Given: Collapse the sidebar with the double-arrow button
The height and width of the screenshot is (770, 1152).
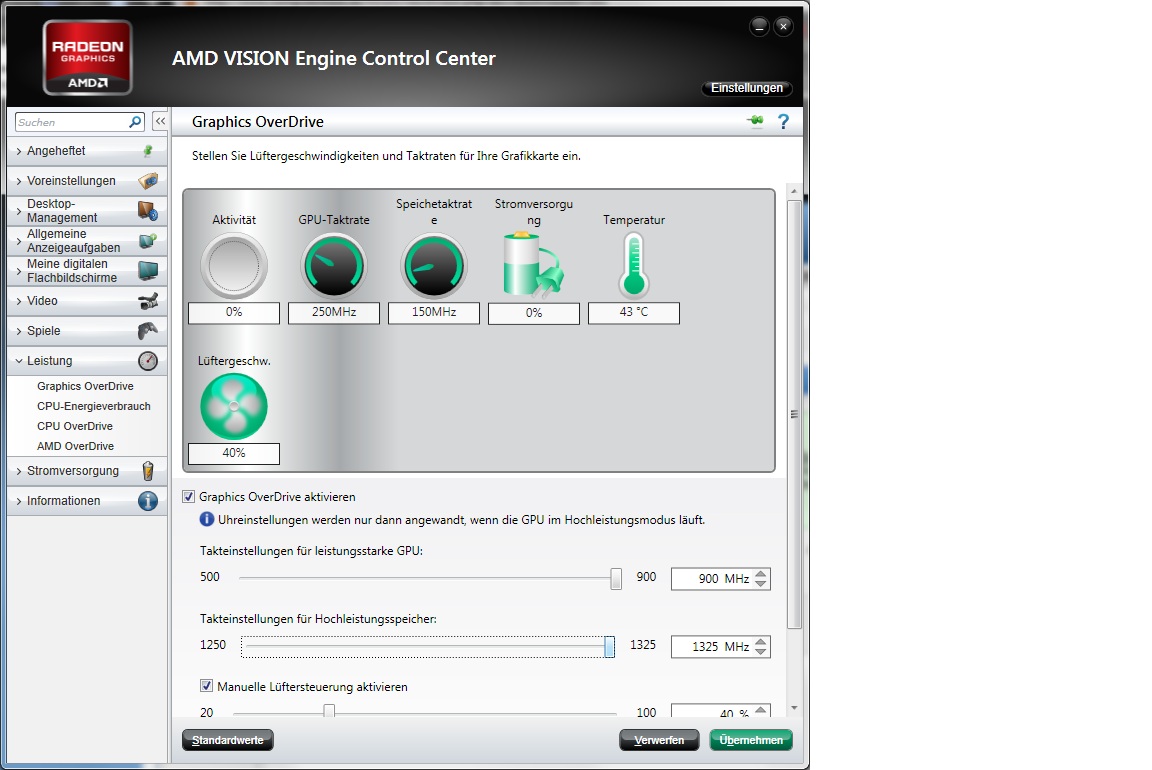Looking at the screenshot, I should pos(160,121).
